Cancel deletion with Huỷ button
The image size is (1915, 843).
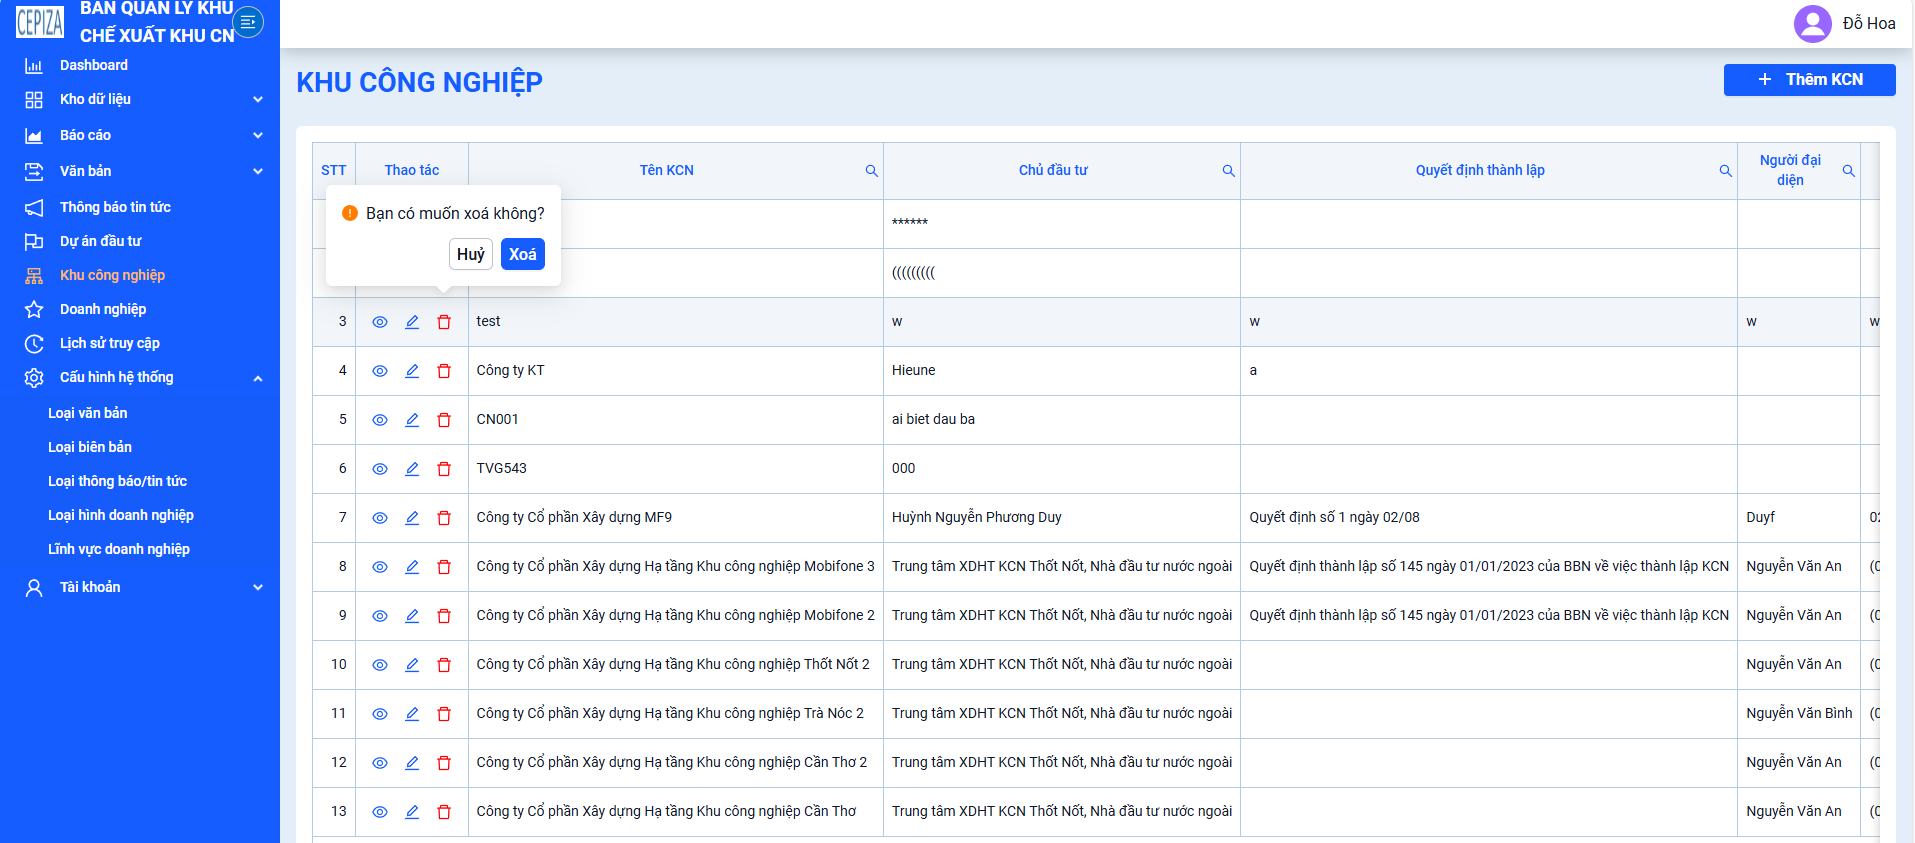470,254
